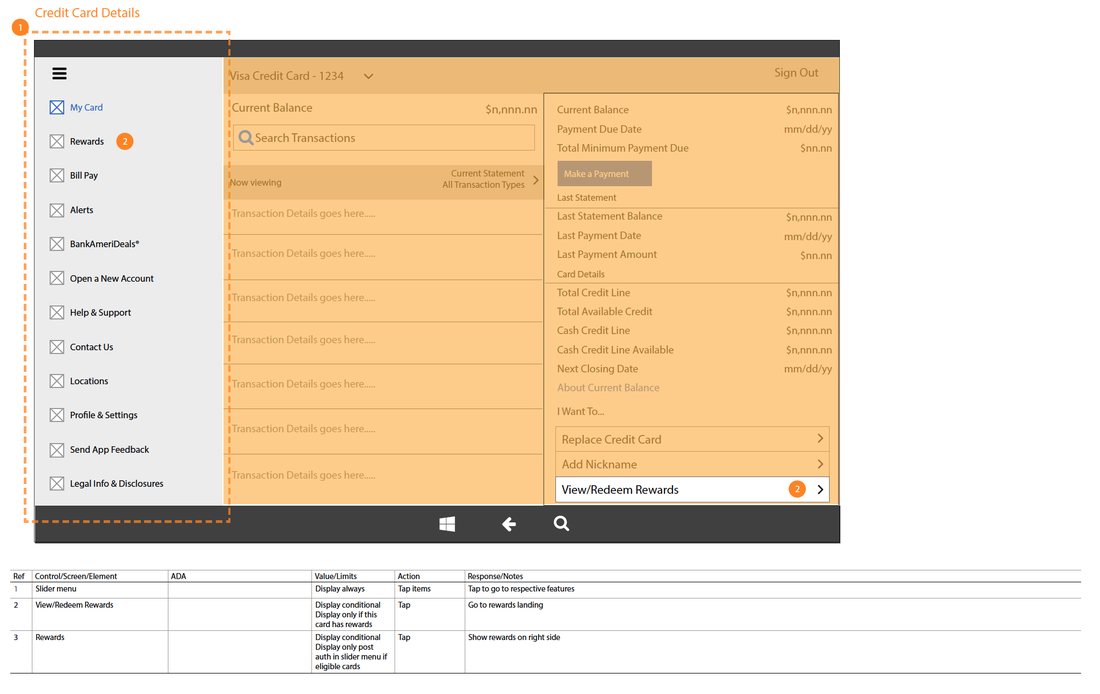Click the I Want To... section label
Image resolution: width=1100 pixels, height=694 pixels.
click(580, 412)
